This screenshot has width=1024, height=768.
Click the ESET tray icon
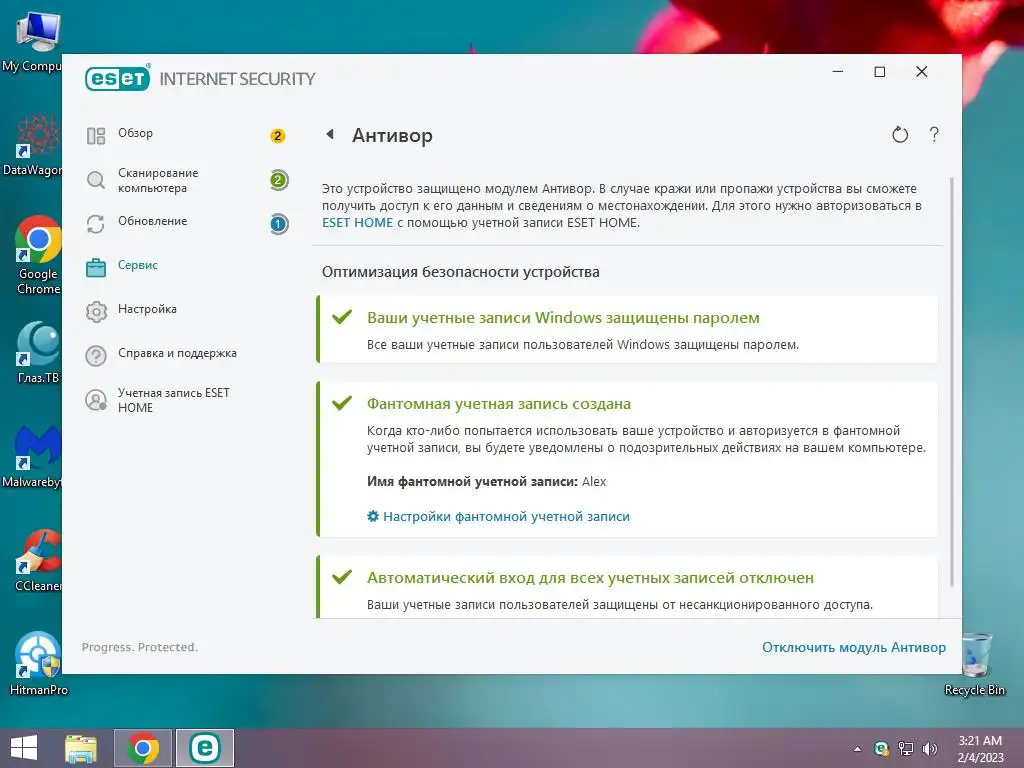[881, 749]
